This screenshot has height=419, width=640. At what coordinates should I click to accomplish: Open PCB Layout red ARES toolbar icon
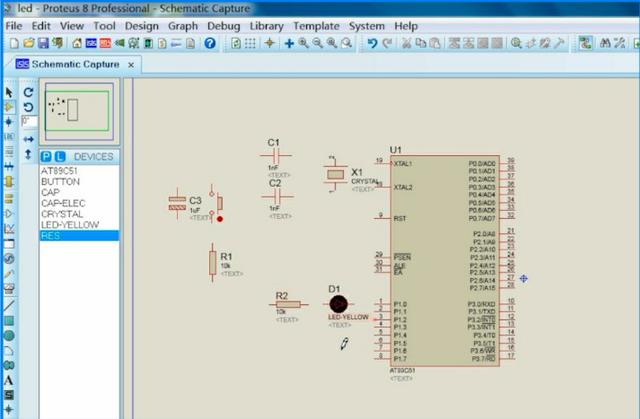(x=105, y=43)
